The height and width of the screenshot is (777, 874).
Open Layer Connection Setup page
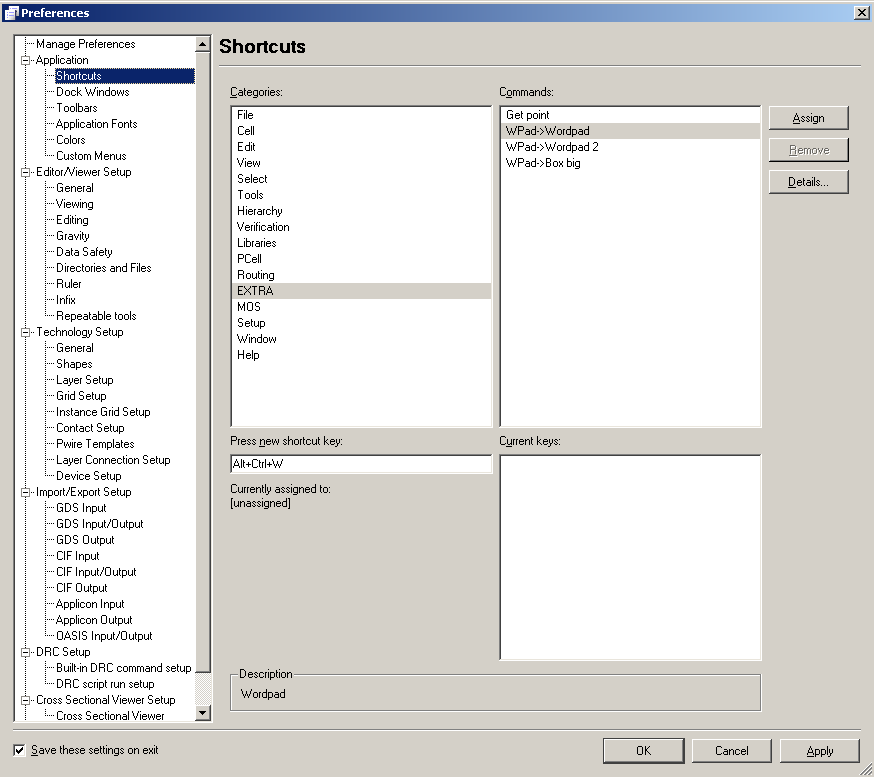click(x=113, y=460)
